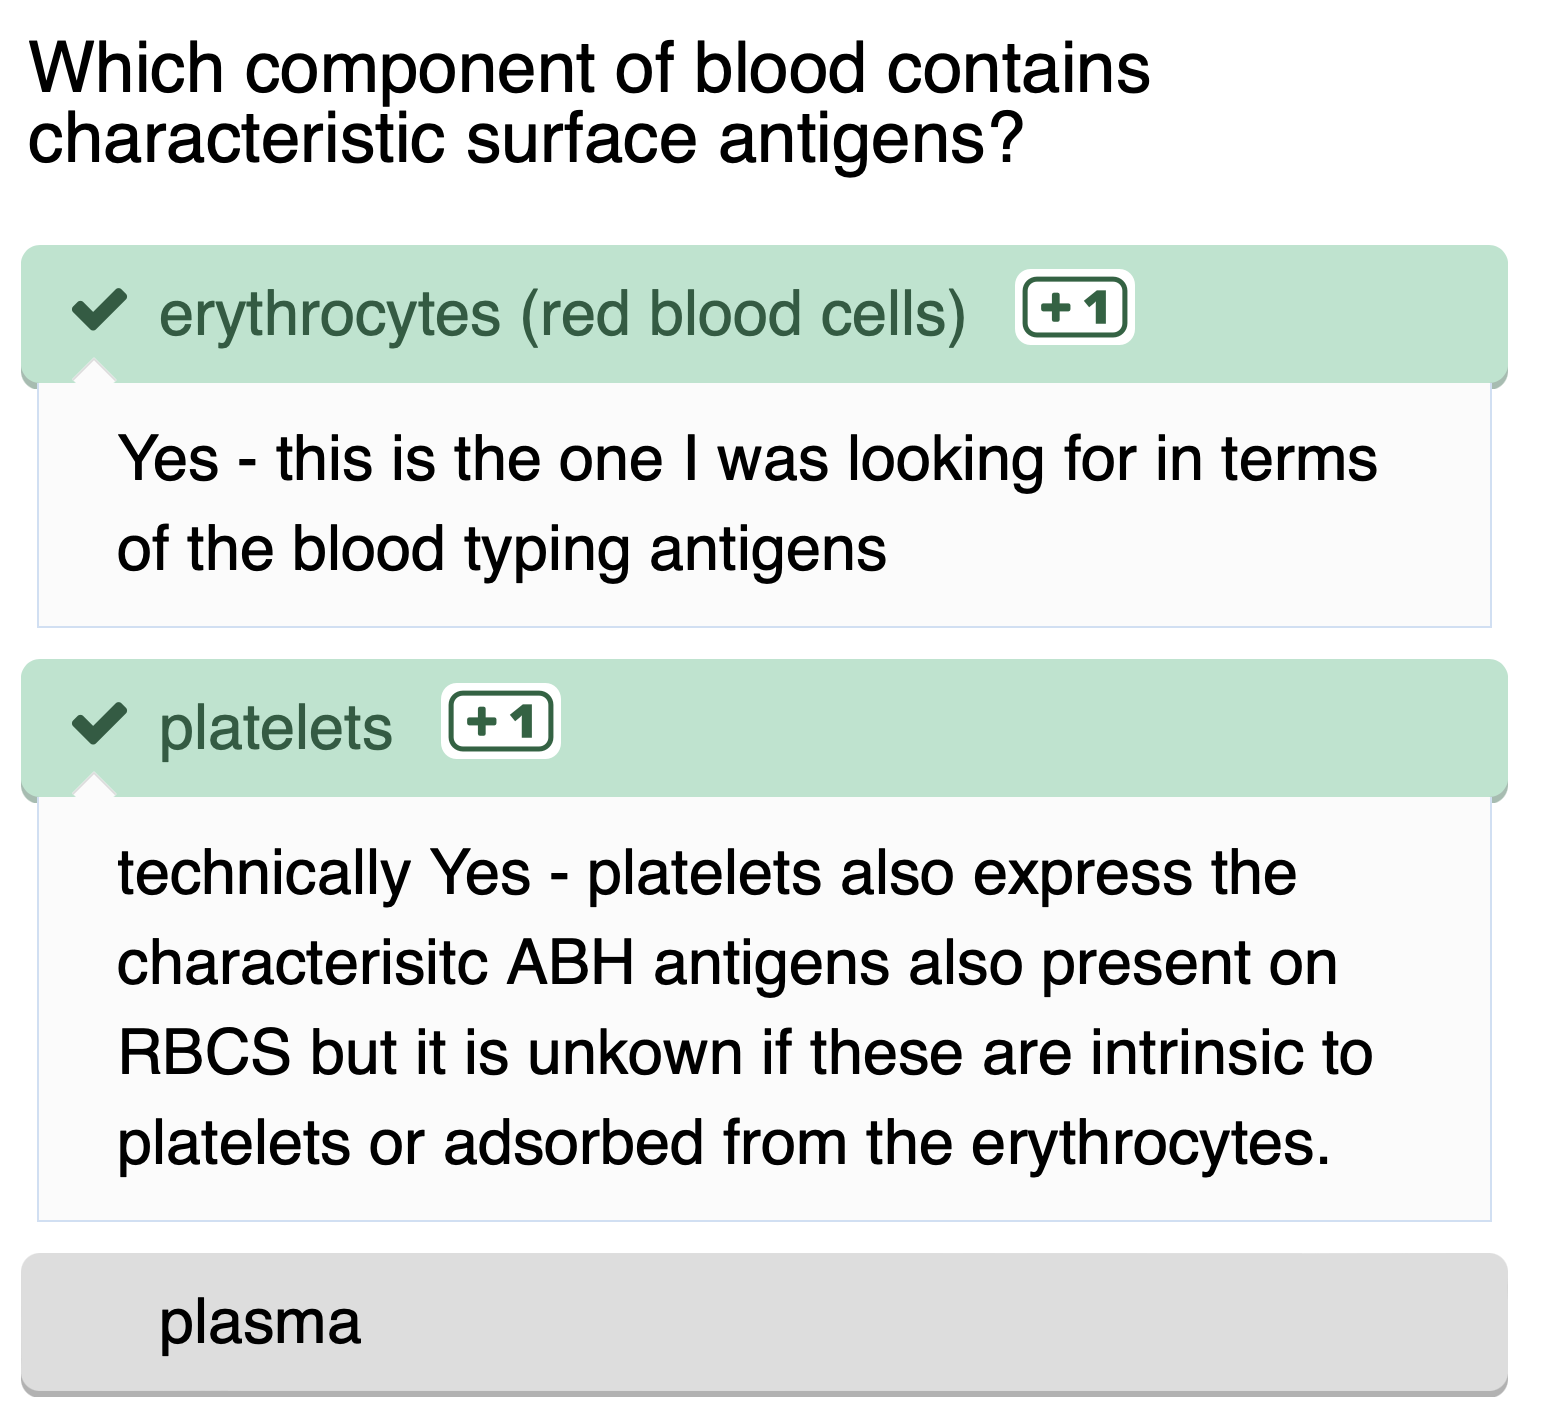Click the word "RBCS" in platelets explanation
Viewport: 1544px width, 1408px height.
click(x=204, y=1053)
